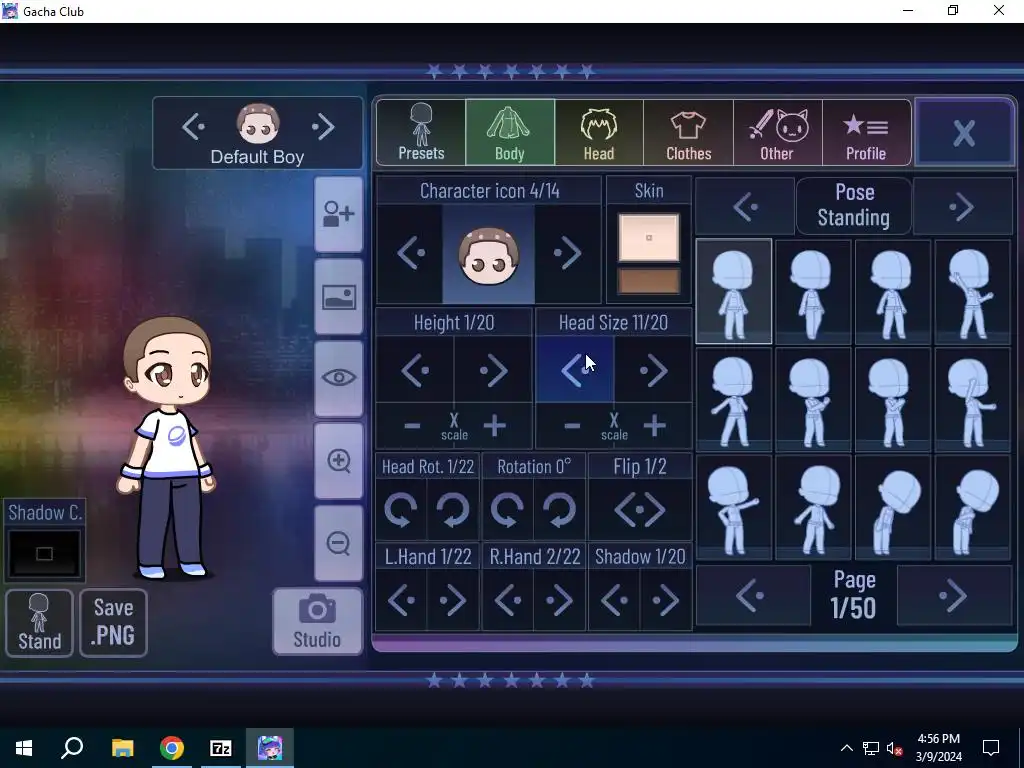This screenshot has width=1024, height=768.
Task: Click the Stand button
Action: point(39,622)
